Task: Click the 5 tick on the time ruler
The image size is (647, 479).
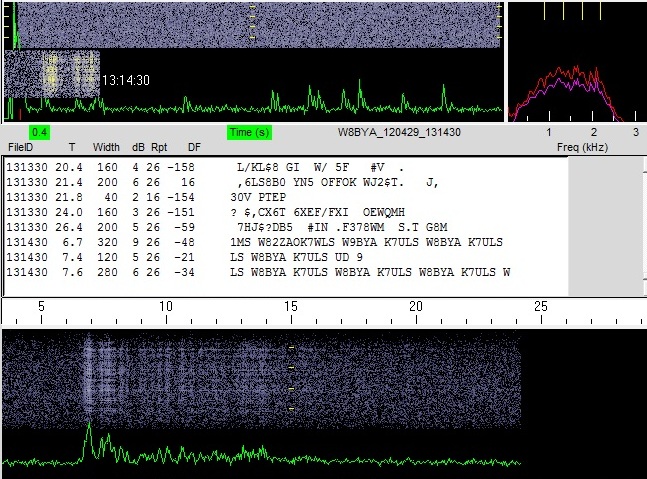Action: click(40, 307)
